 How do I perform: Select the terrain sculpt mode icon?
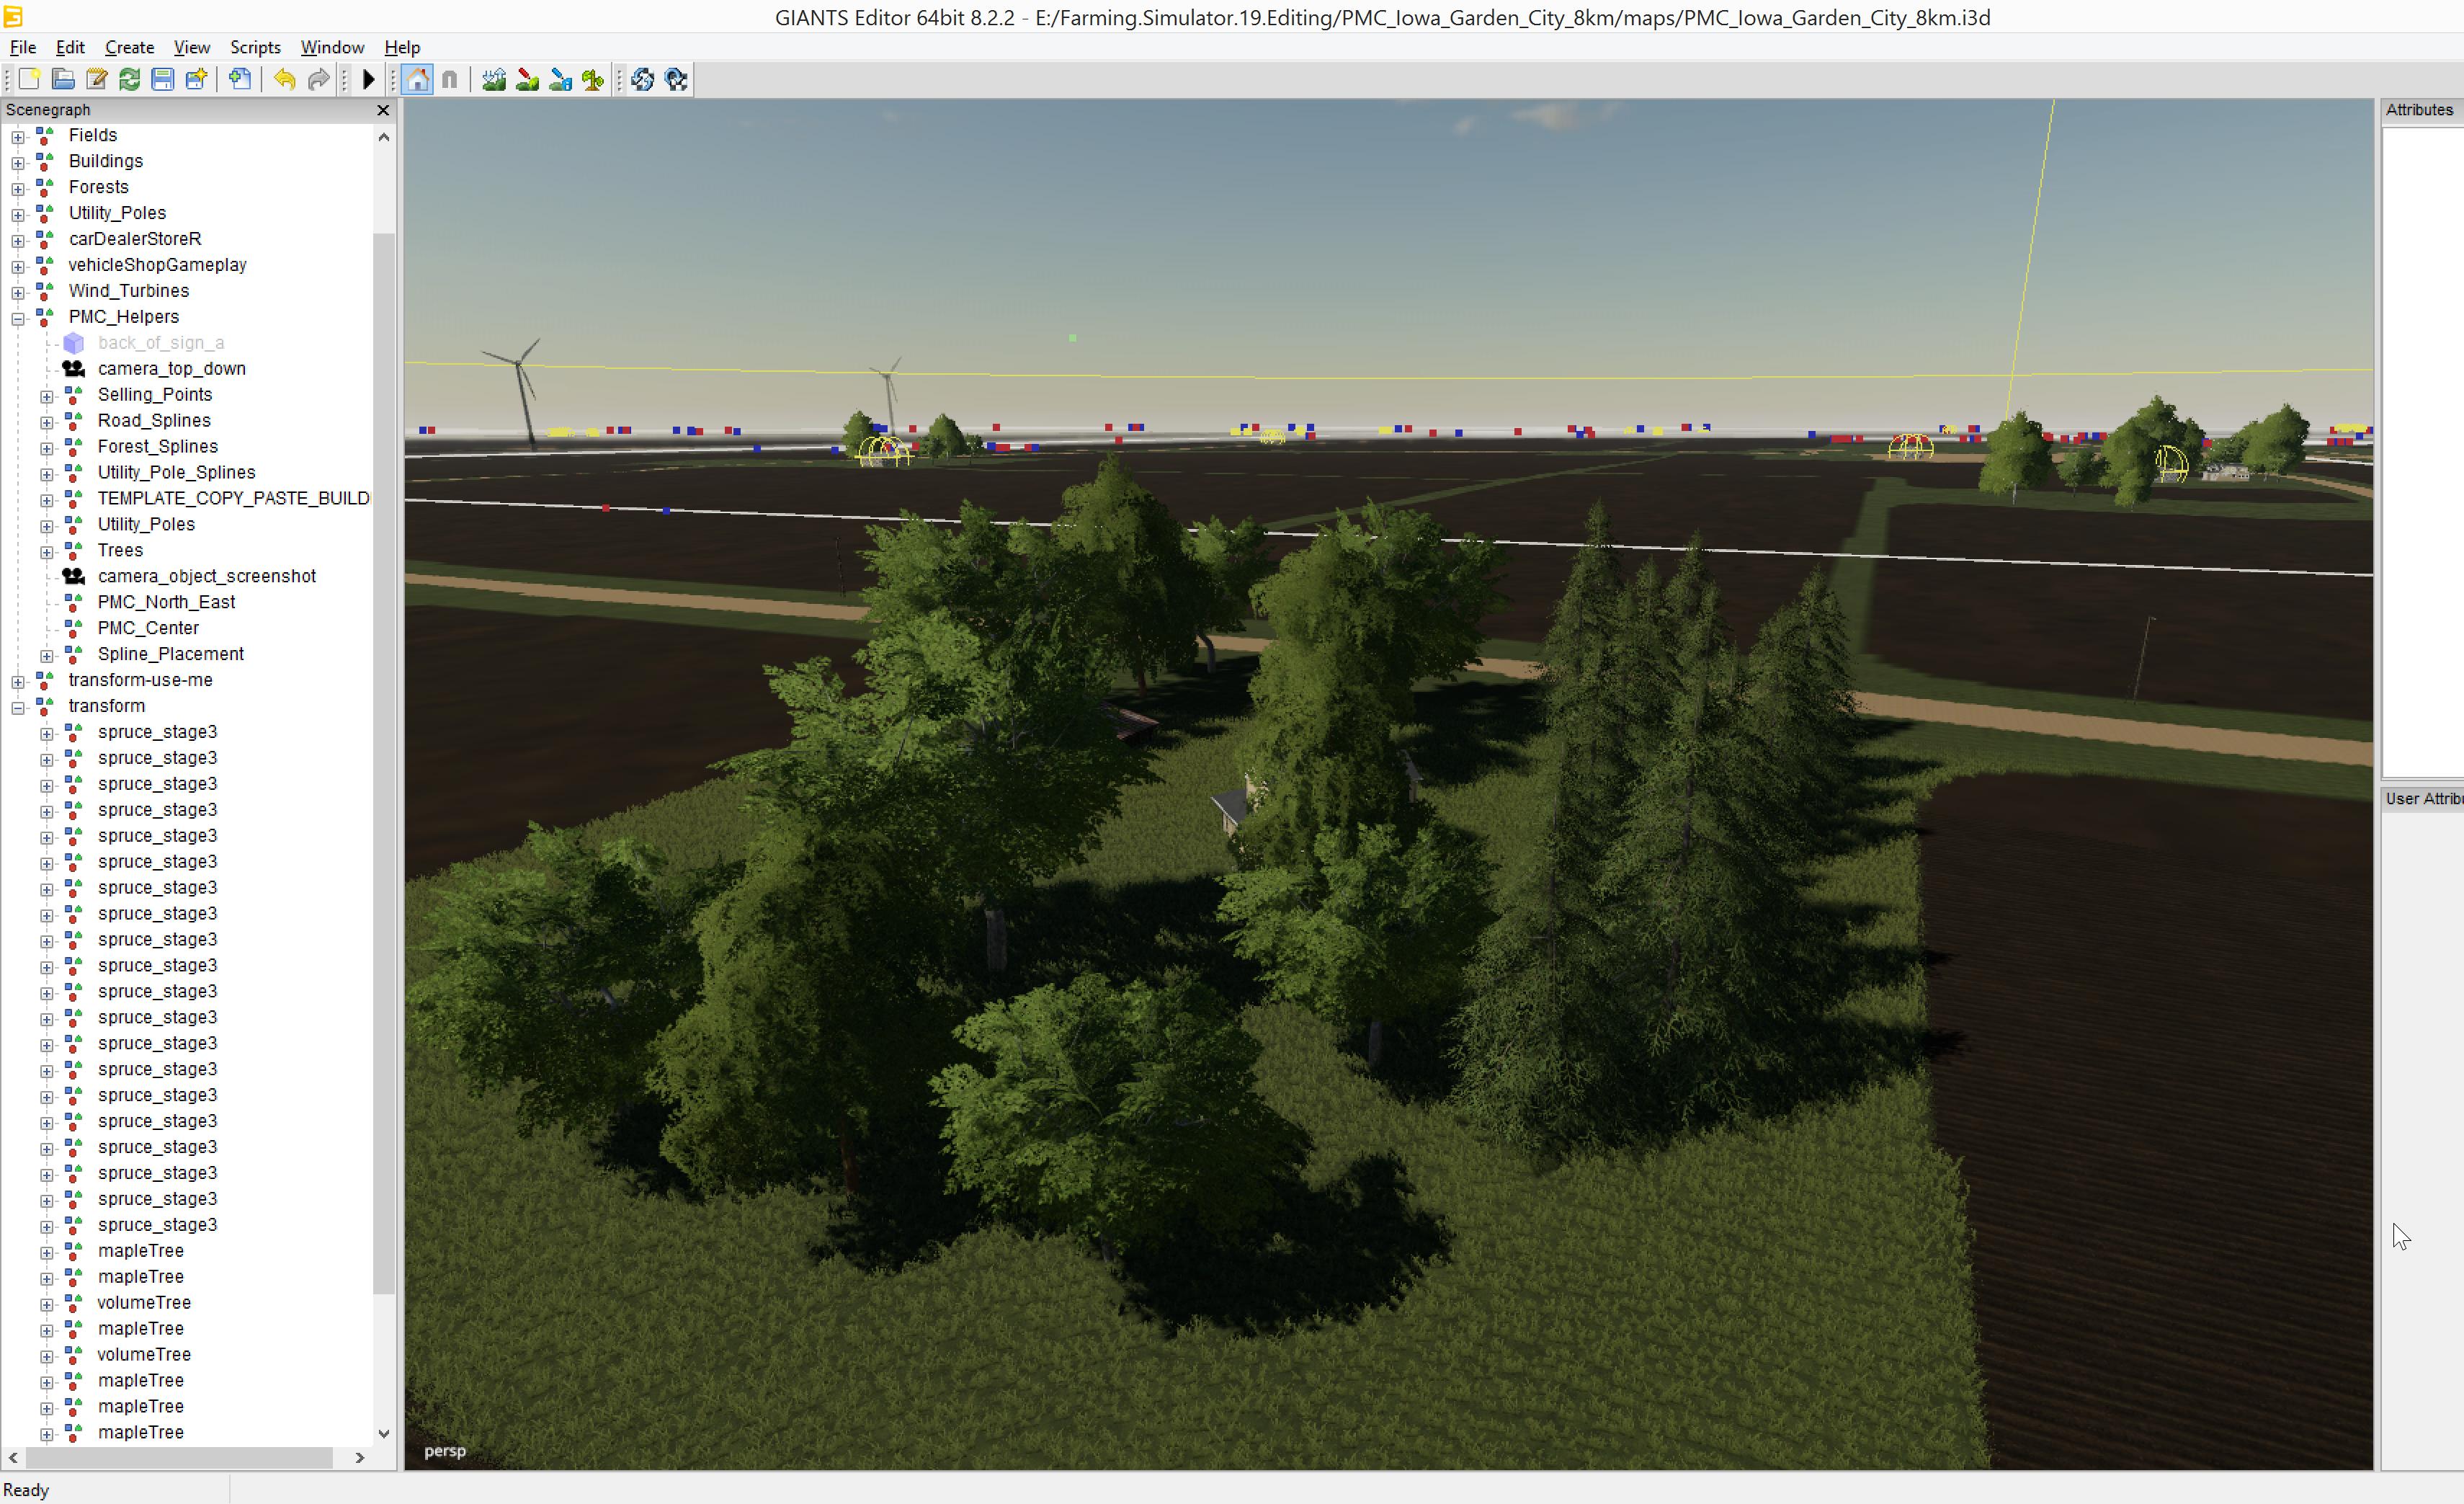pyautogui.click(x=494, y=80)
